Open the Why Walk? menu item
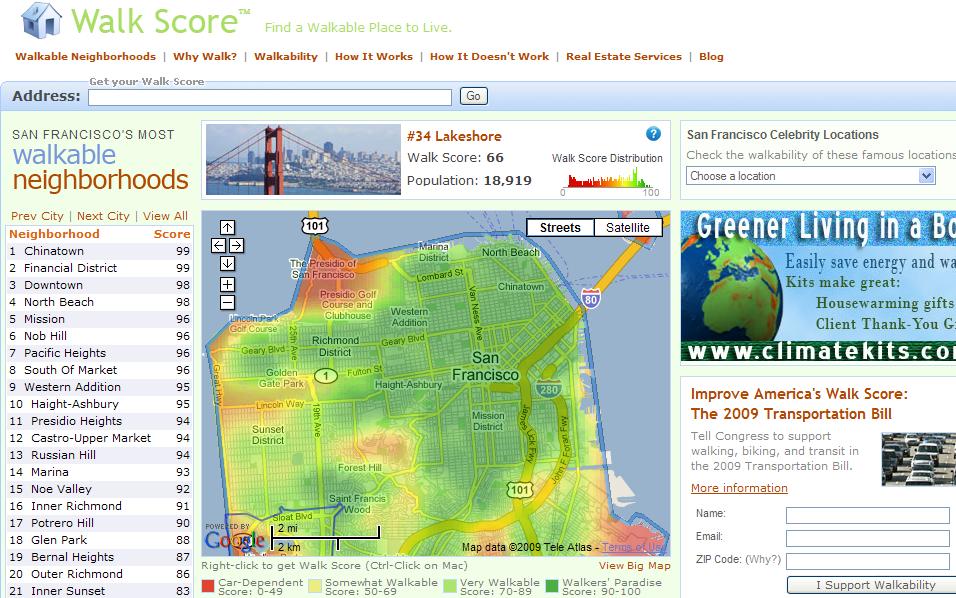 coord(205,56)
